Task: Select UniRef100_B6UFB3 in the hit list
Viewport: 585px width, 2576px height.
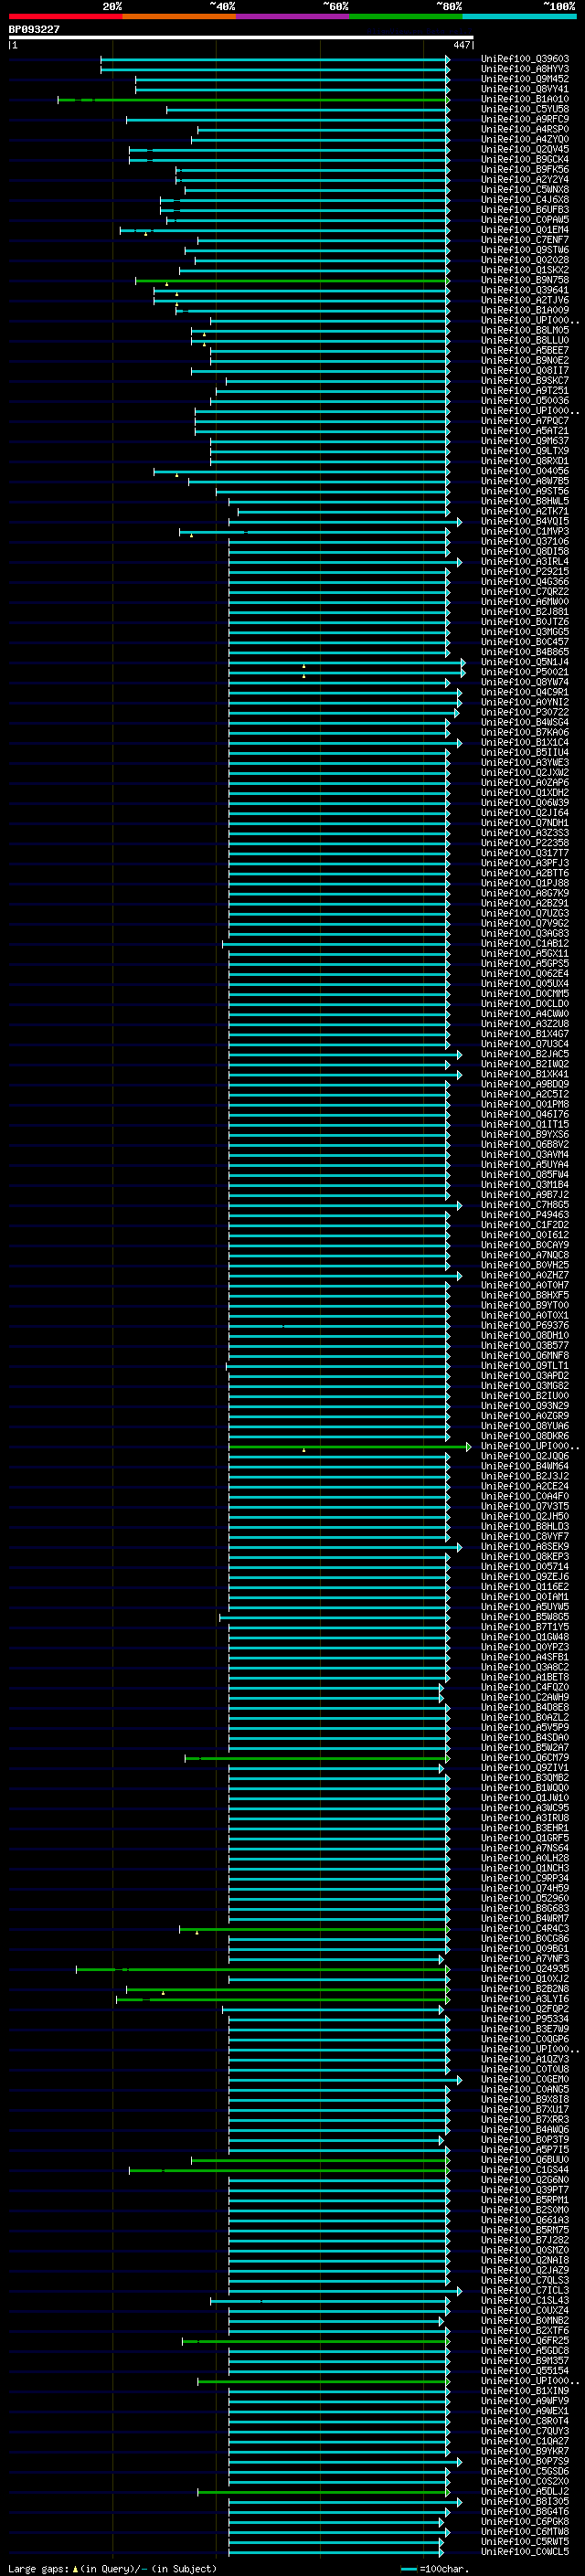Action: (x=524, y=209)
